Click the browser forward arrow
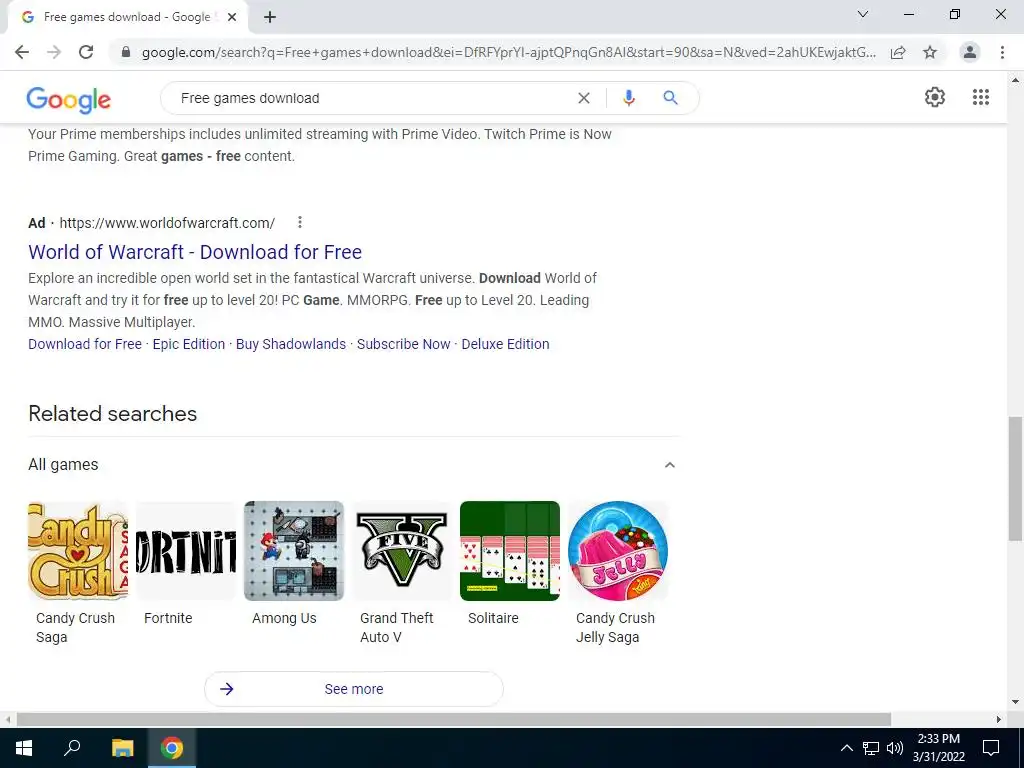Image resolution: width=1024 pixels, height=768 pixels. coord(54,52)
